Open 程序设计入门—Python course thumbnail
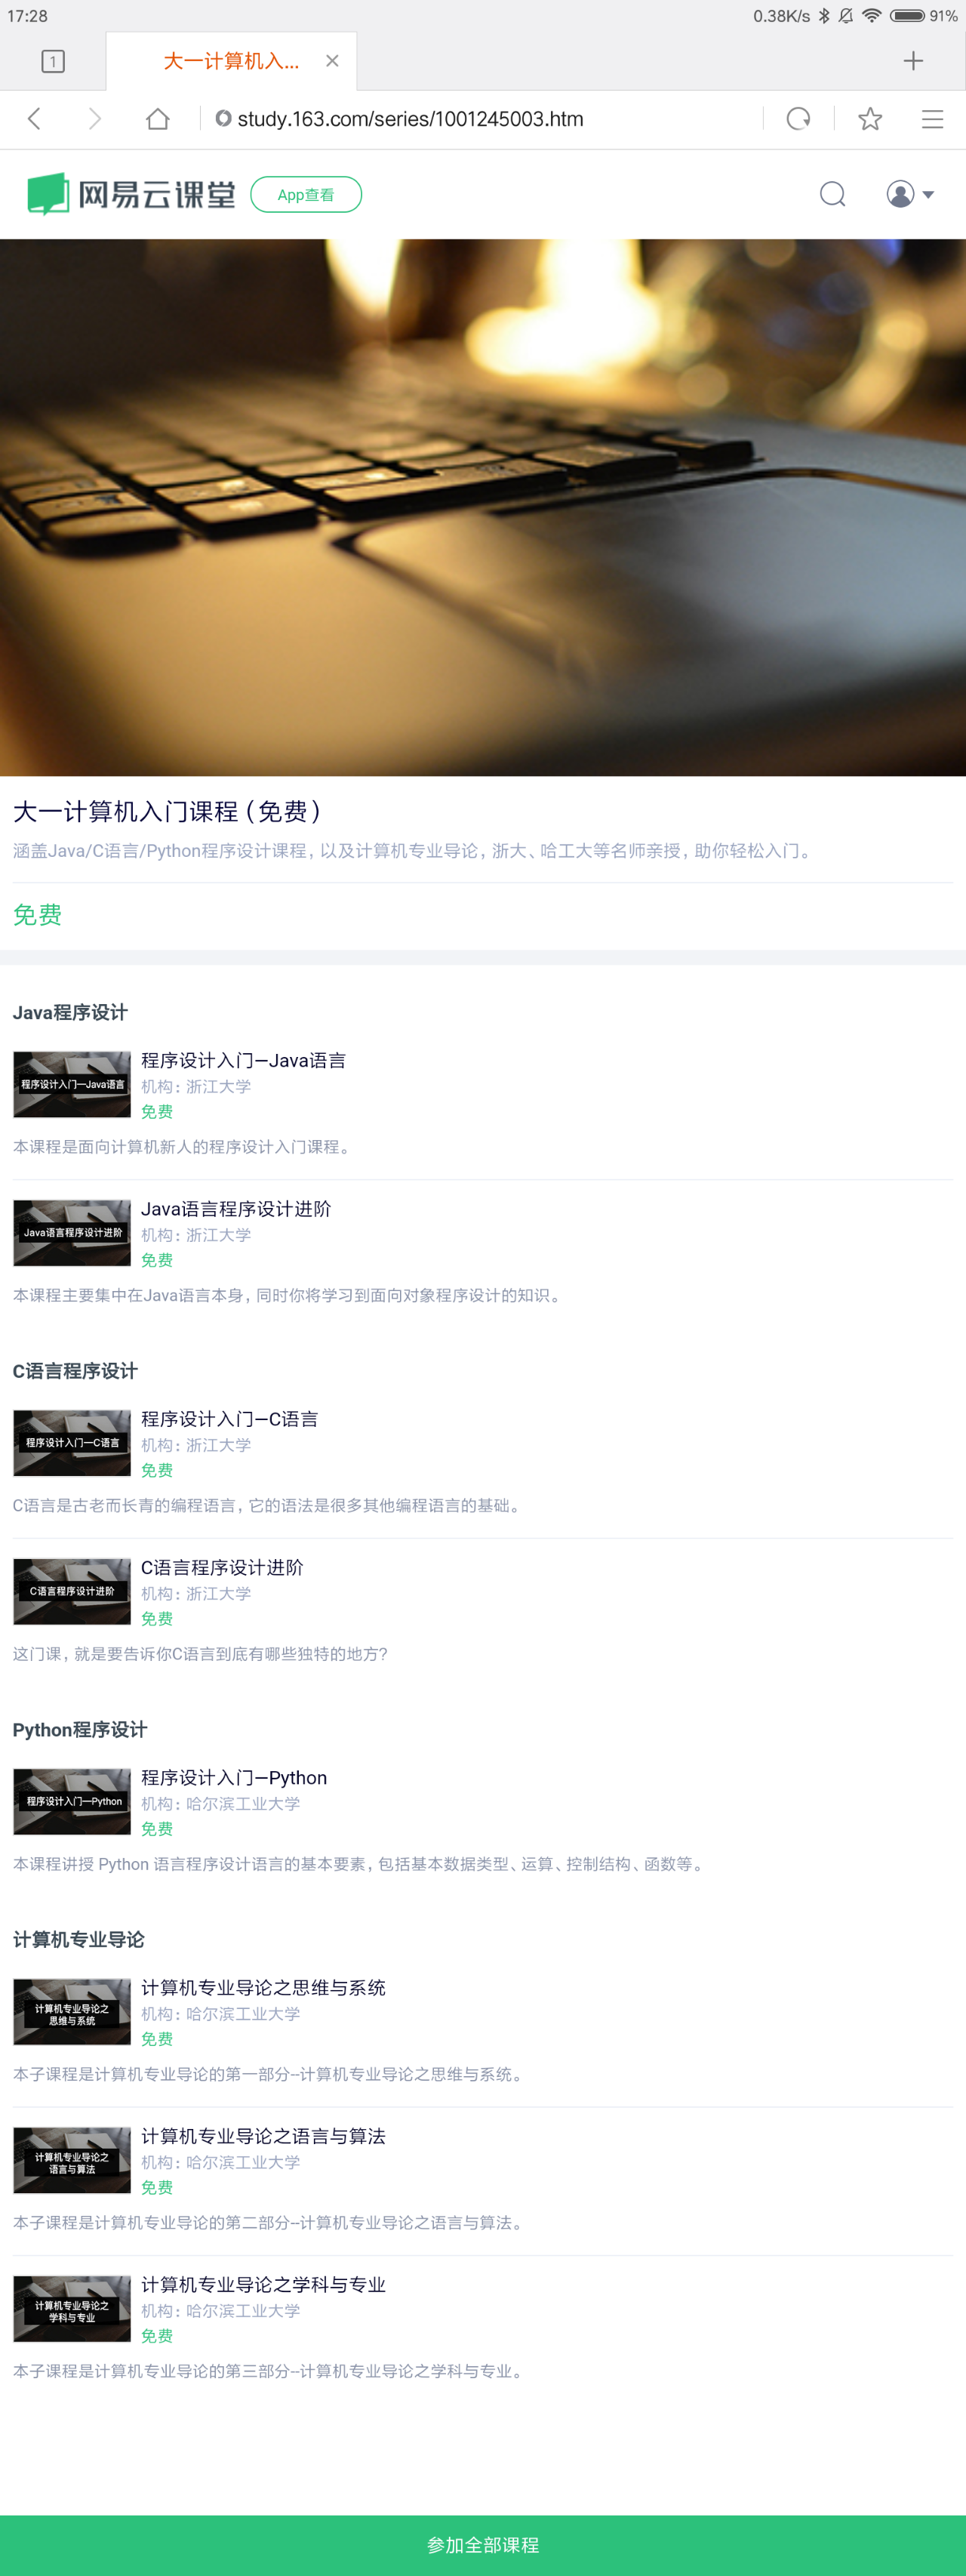This screenshot has width=966, height=2576. click(72, 1801)
